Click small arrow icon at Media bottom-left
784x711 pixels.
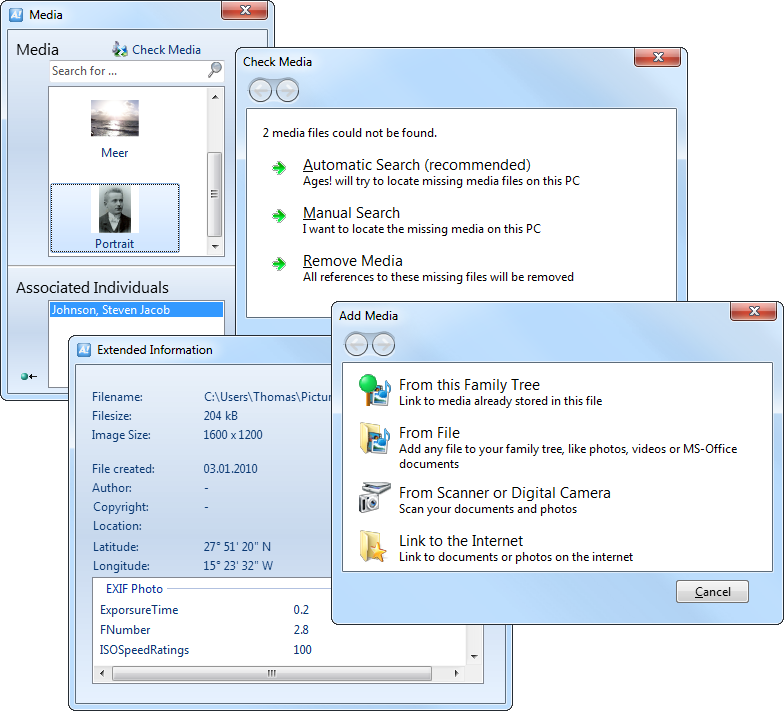[x=28, y=376]
